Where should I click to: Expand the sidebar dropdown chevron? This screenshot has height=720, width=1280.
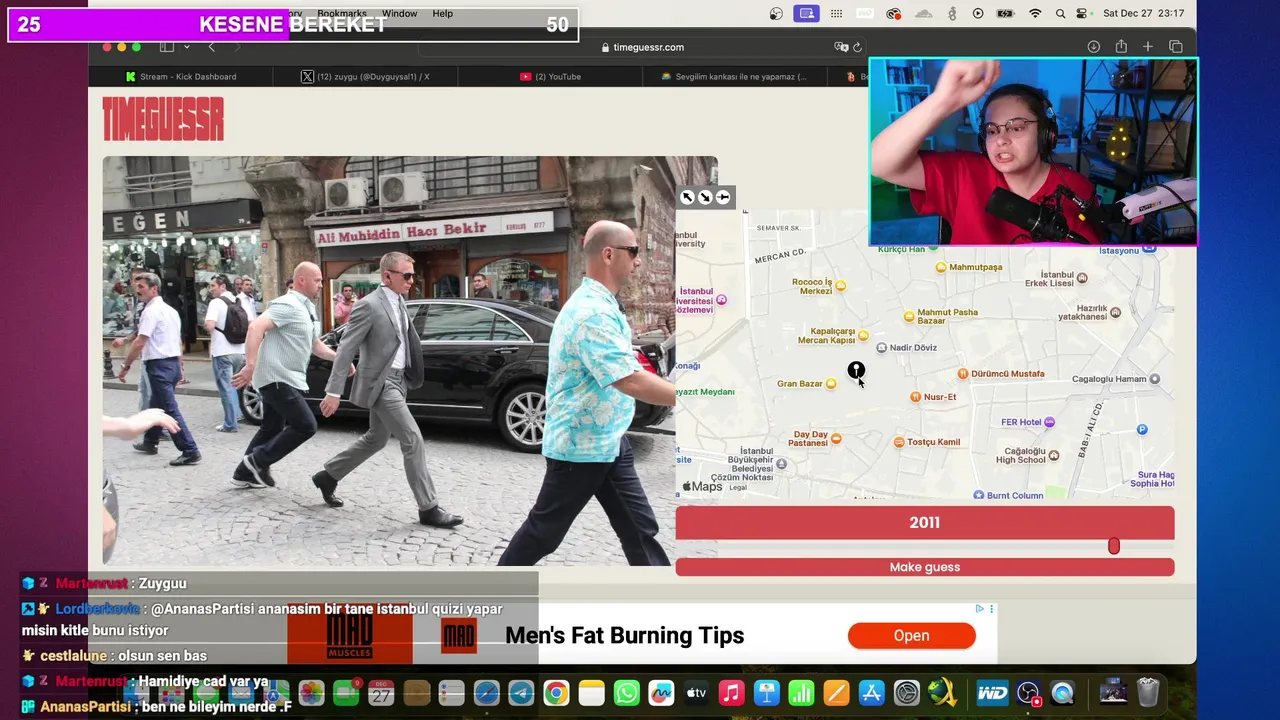(x=186, y=47)
